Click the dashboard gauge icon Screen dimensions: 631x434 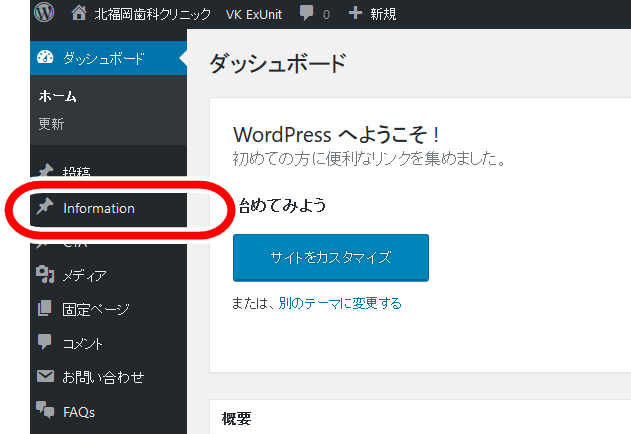tap(45, 58)
